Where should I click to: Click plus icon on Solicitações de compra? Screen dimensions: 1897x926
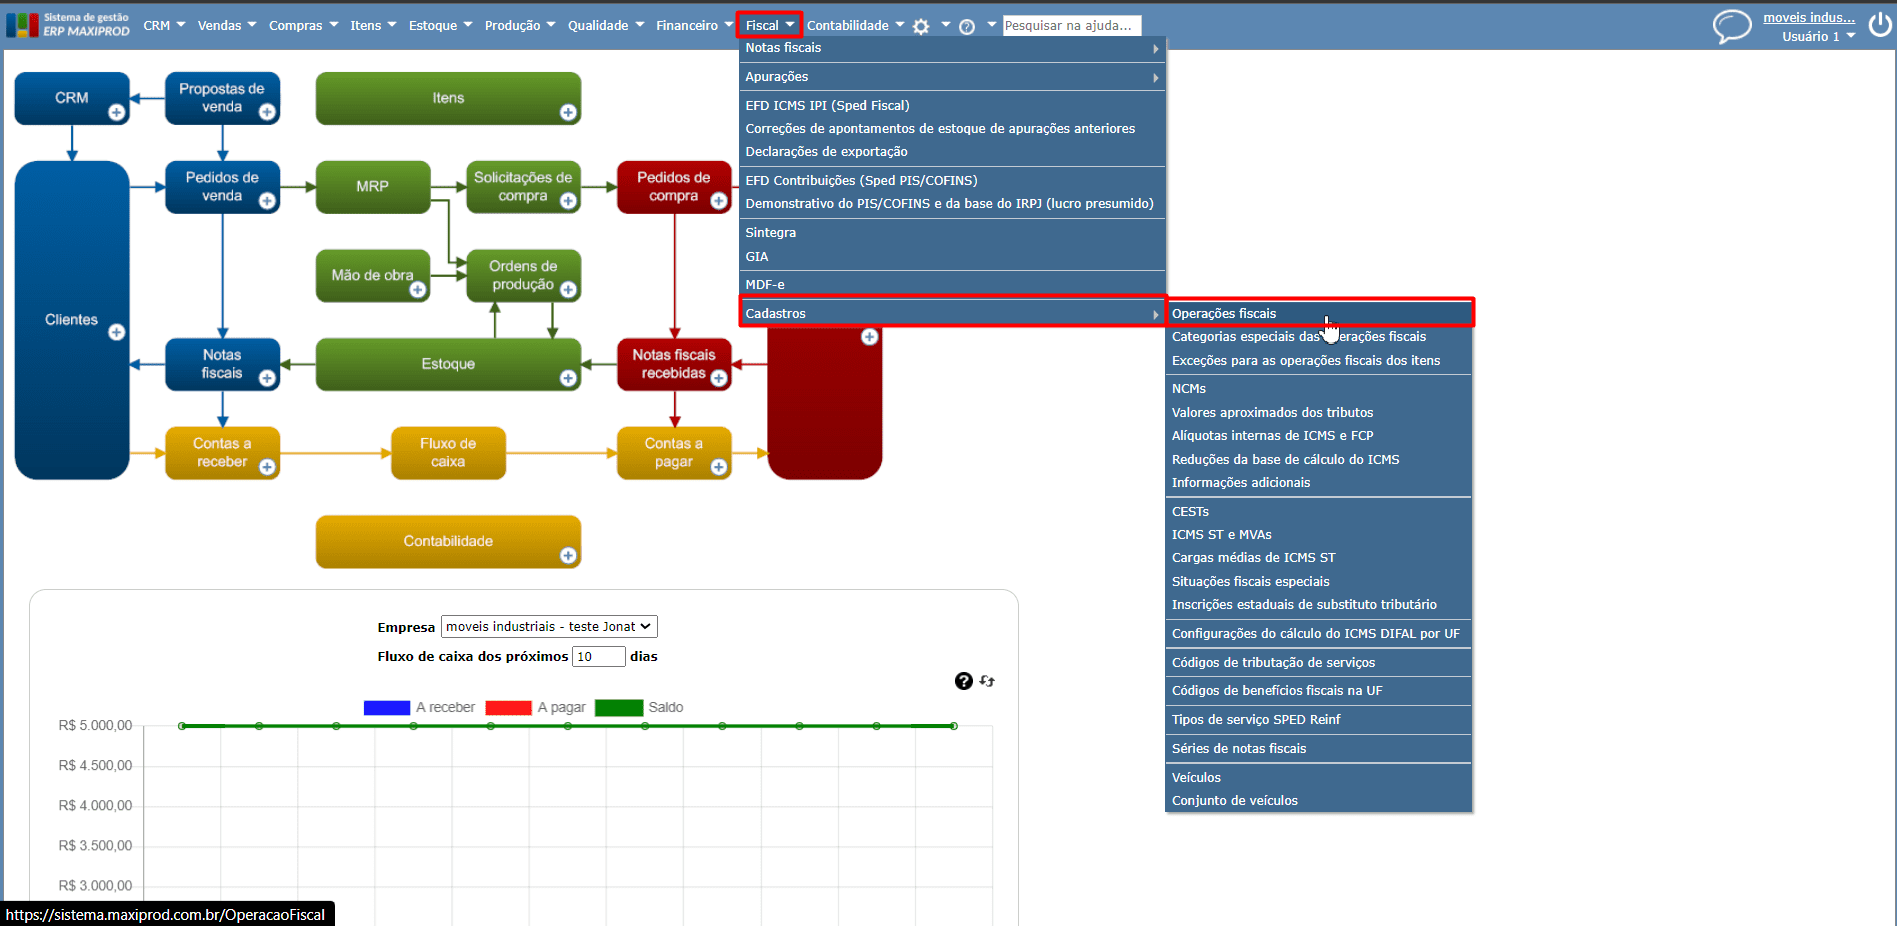coord(568,201)
